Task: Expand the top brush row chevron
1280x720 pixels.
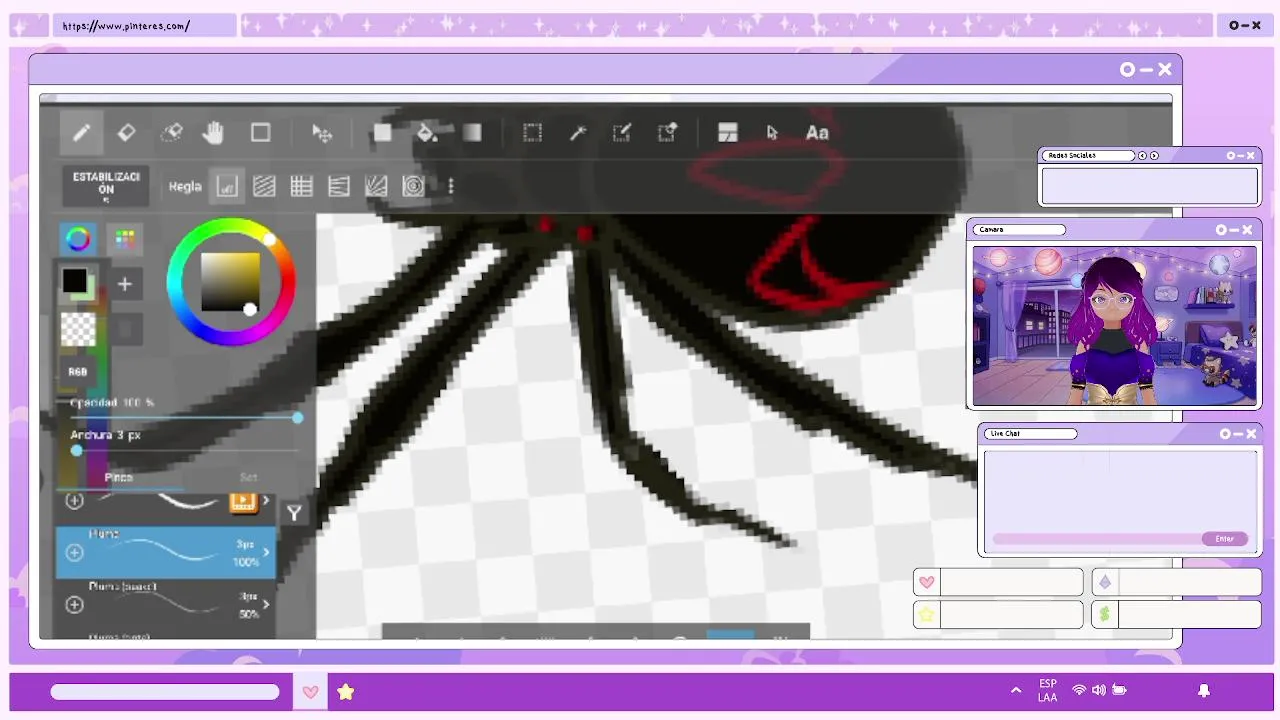Action: point(266,500)
